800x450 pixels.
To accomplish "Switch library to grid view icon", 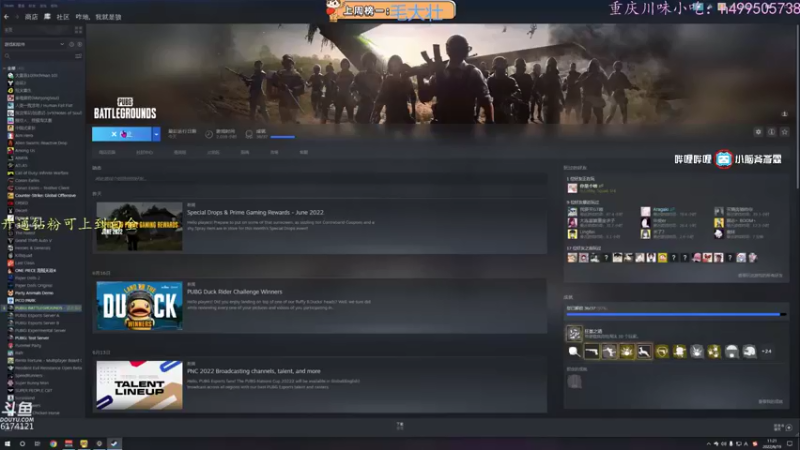I will pyautogui.click(x=78, y=30).
